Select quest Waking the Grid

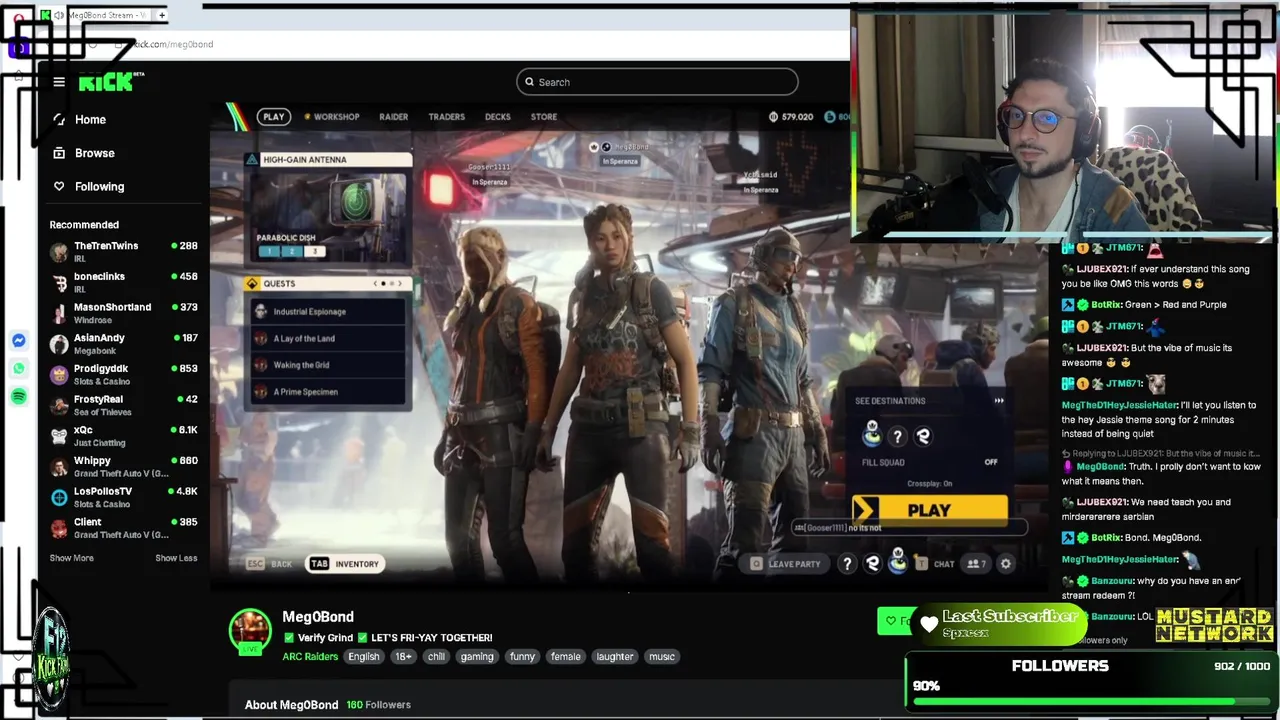tap(329, 365)
